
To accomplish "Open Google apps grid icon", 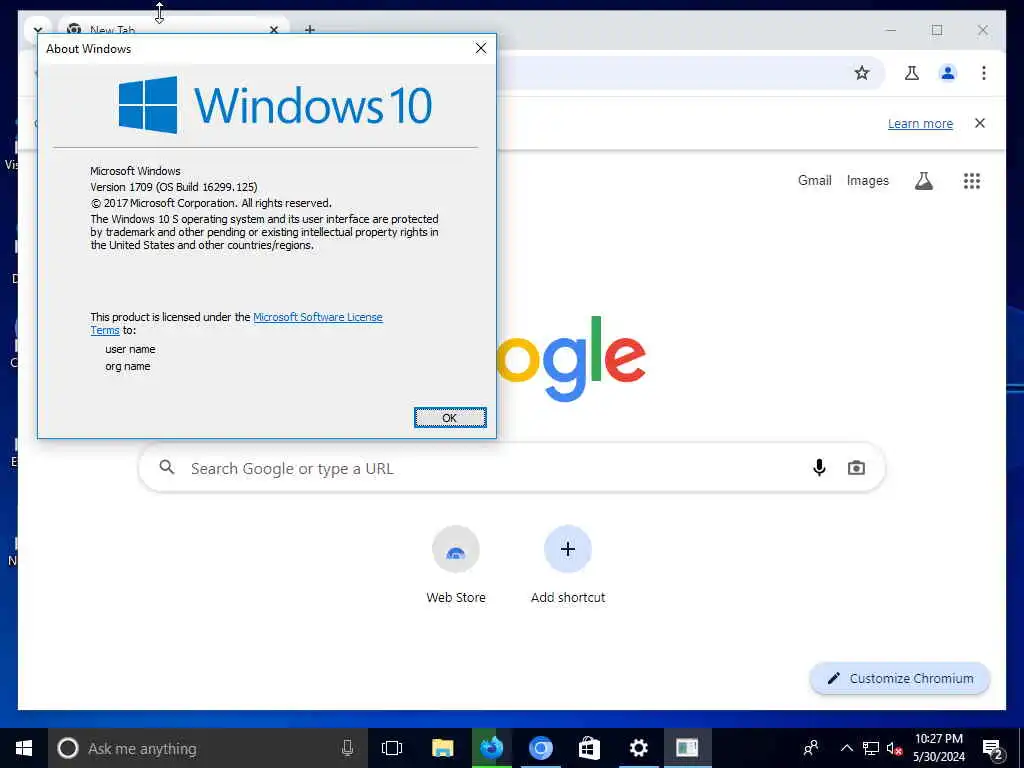I will click(x=972, y=181).
